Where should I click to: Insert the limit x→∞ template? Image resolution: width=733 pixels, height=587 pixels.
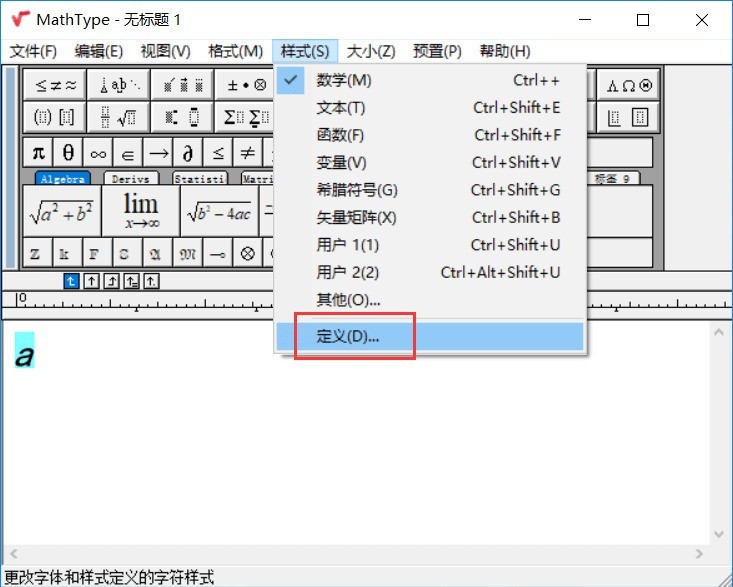141,211
